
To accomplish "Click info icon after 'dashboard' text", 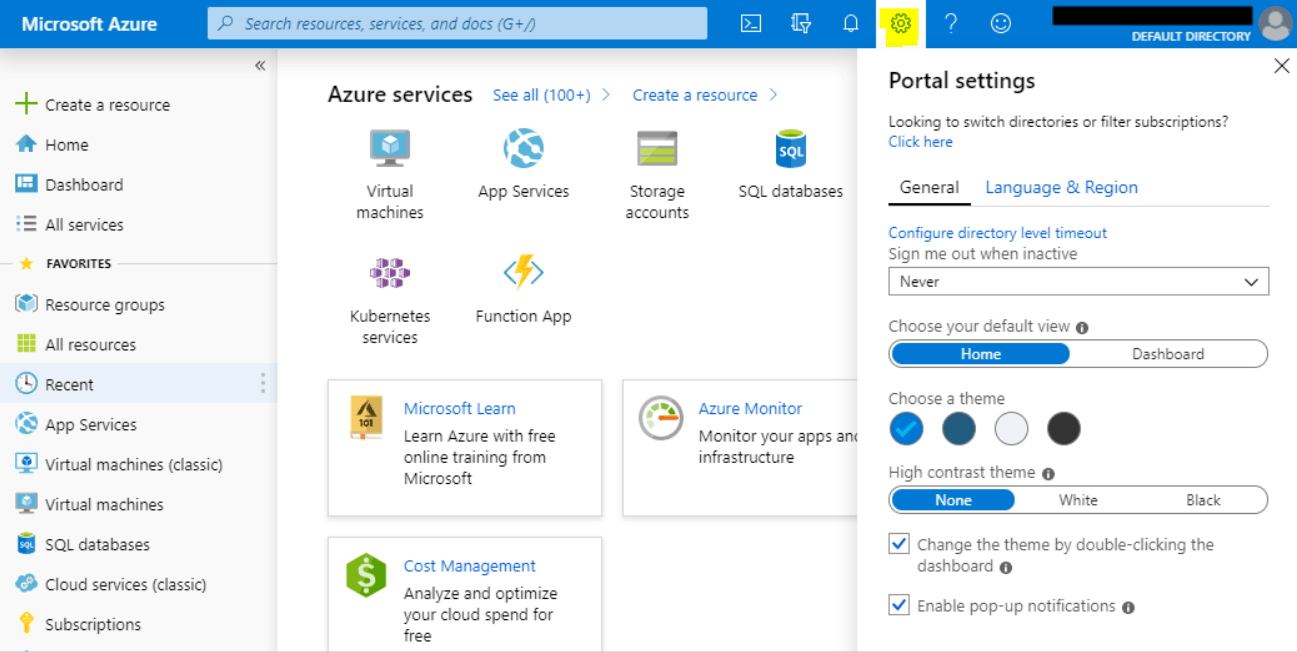I will 1006,567.
